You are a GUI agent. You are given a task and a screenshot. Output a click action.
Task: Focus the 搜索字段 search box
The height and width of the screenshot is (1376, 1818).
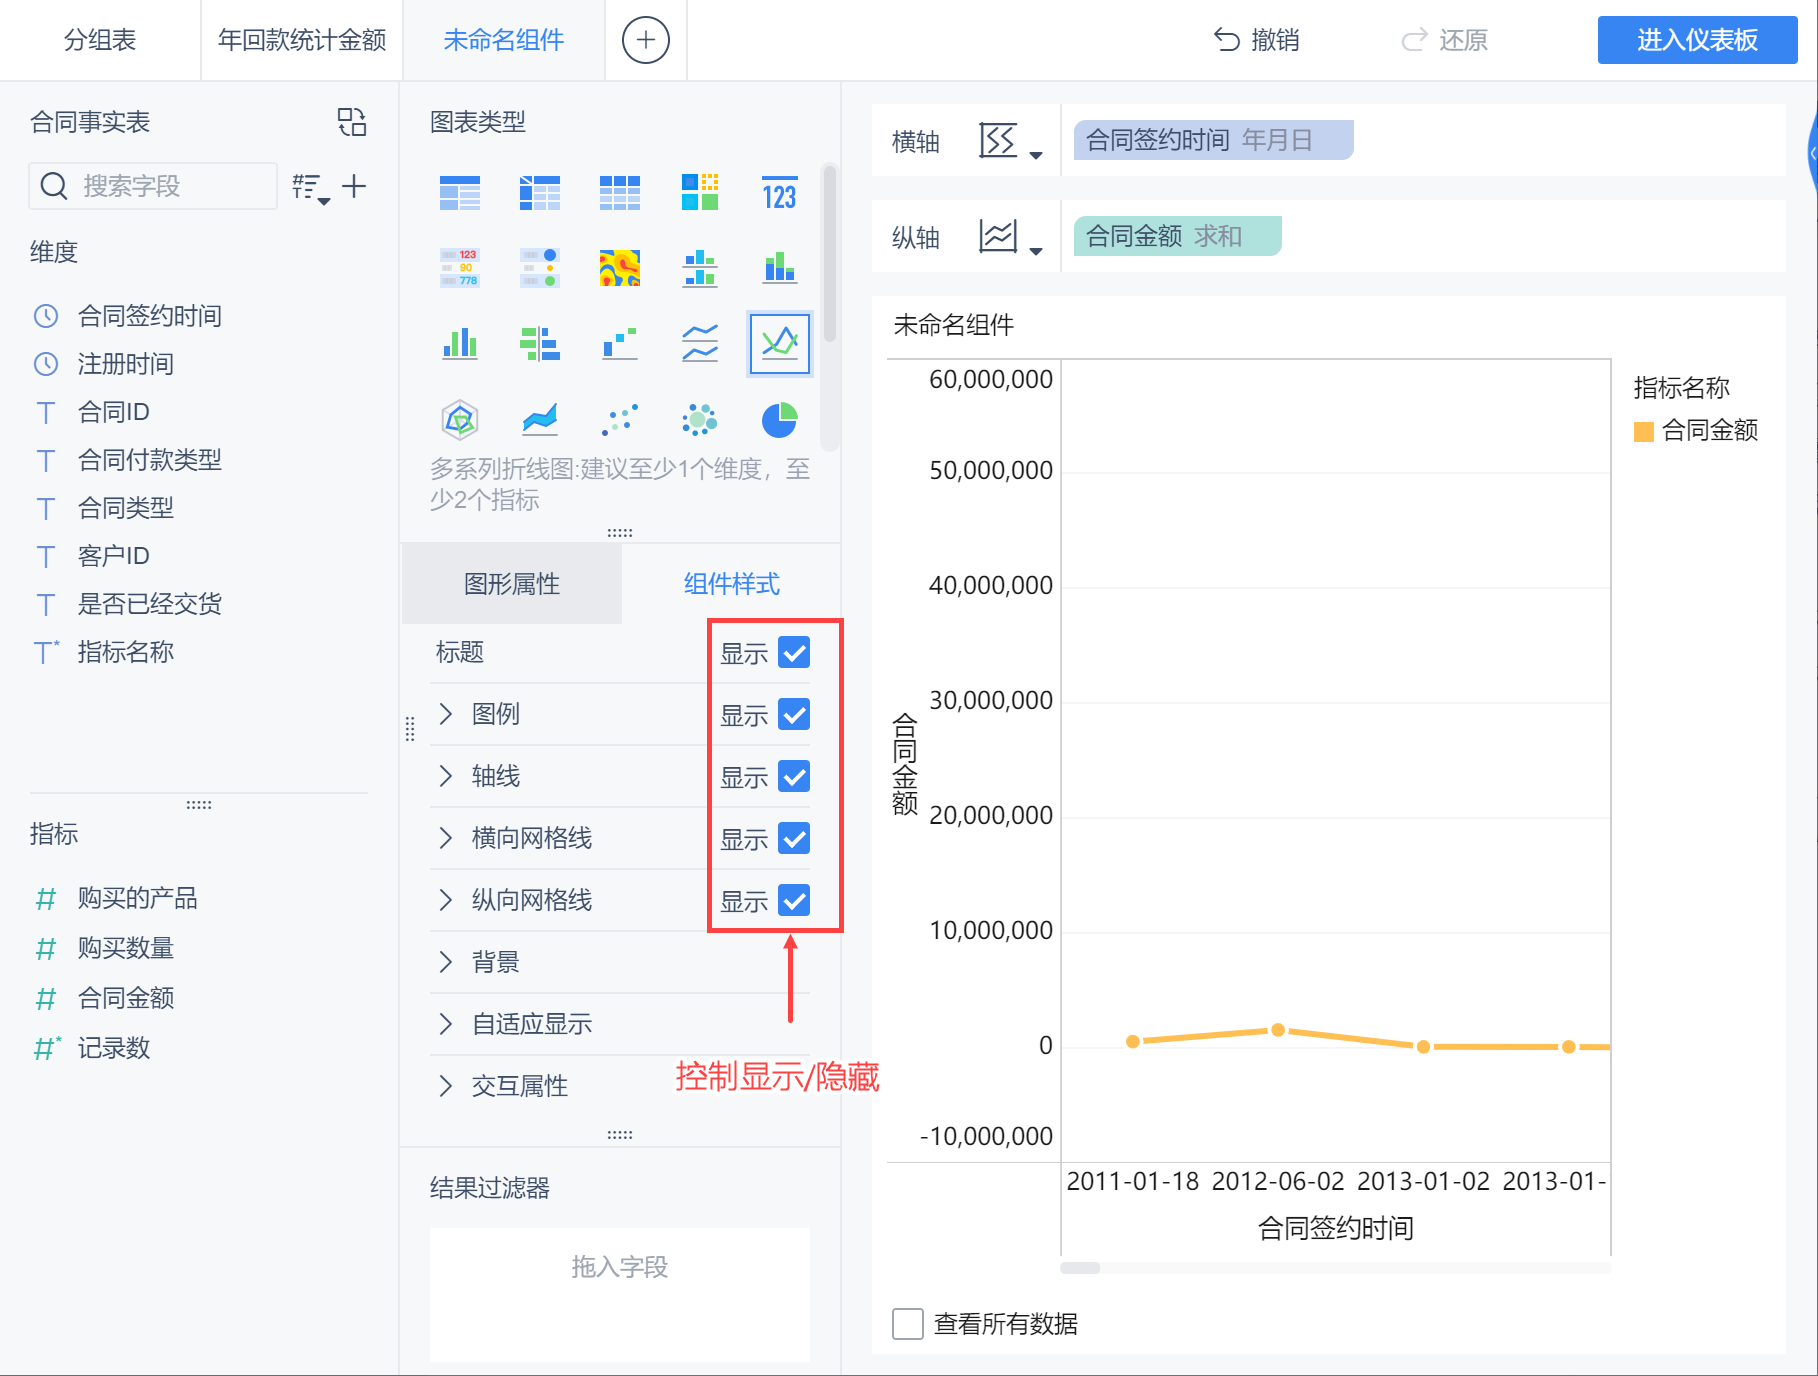pyautogui.click(x=153, y=186)
